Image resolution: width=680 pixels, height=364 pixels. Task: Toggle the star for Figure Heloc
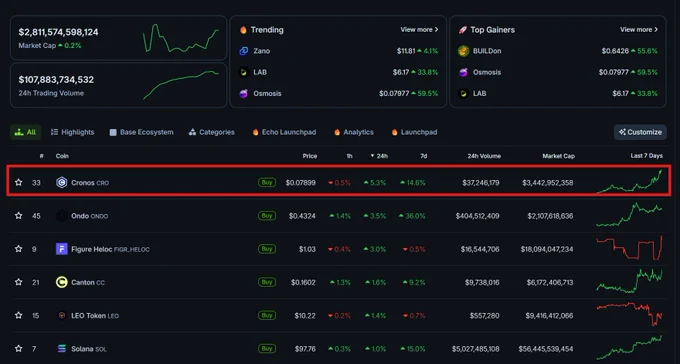click(18, 249)
